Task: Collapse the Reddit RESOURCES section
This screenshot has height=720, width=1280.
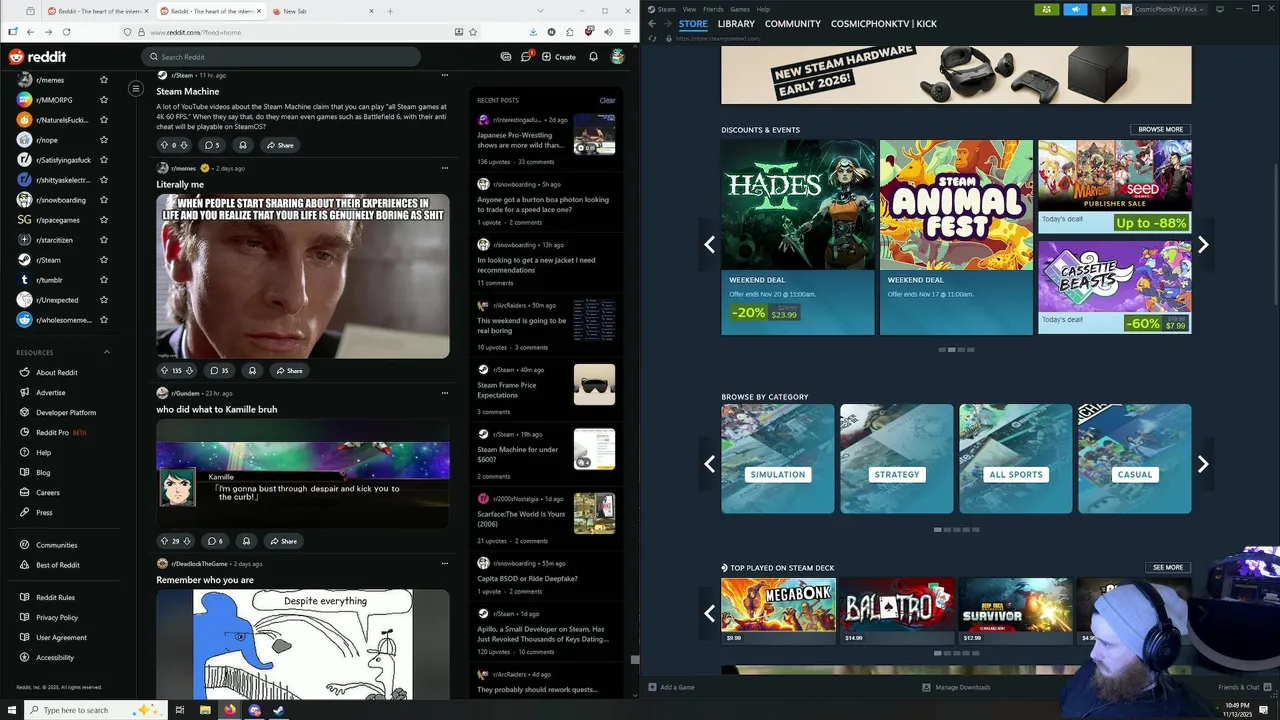Action: (x=107, y=352)
